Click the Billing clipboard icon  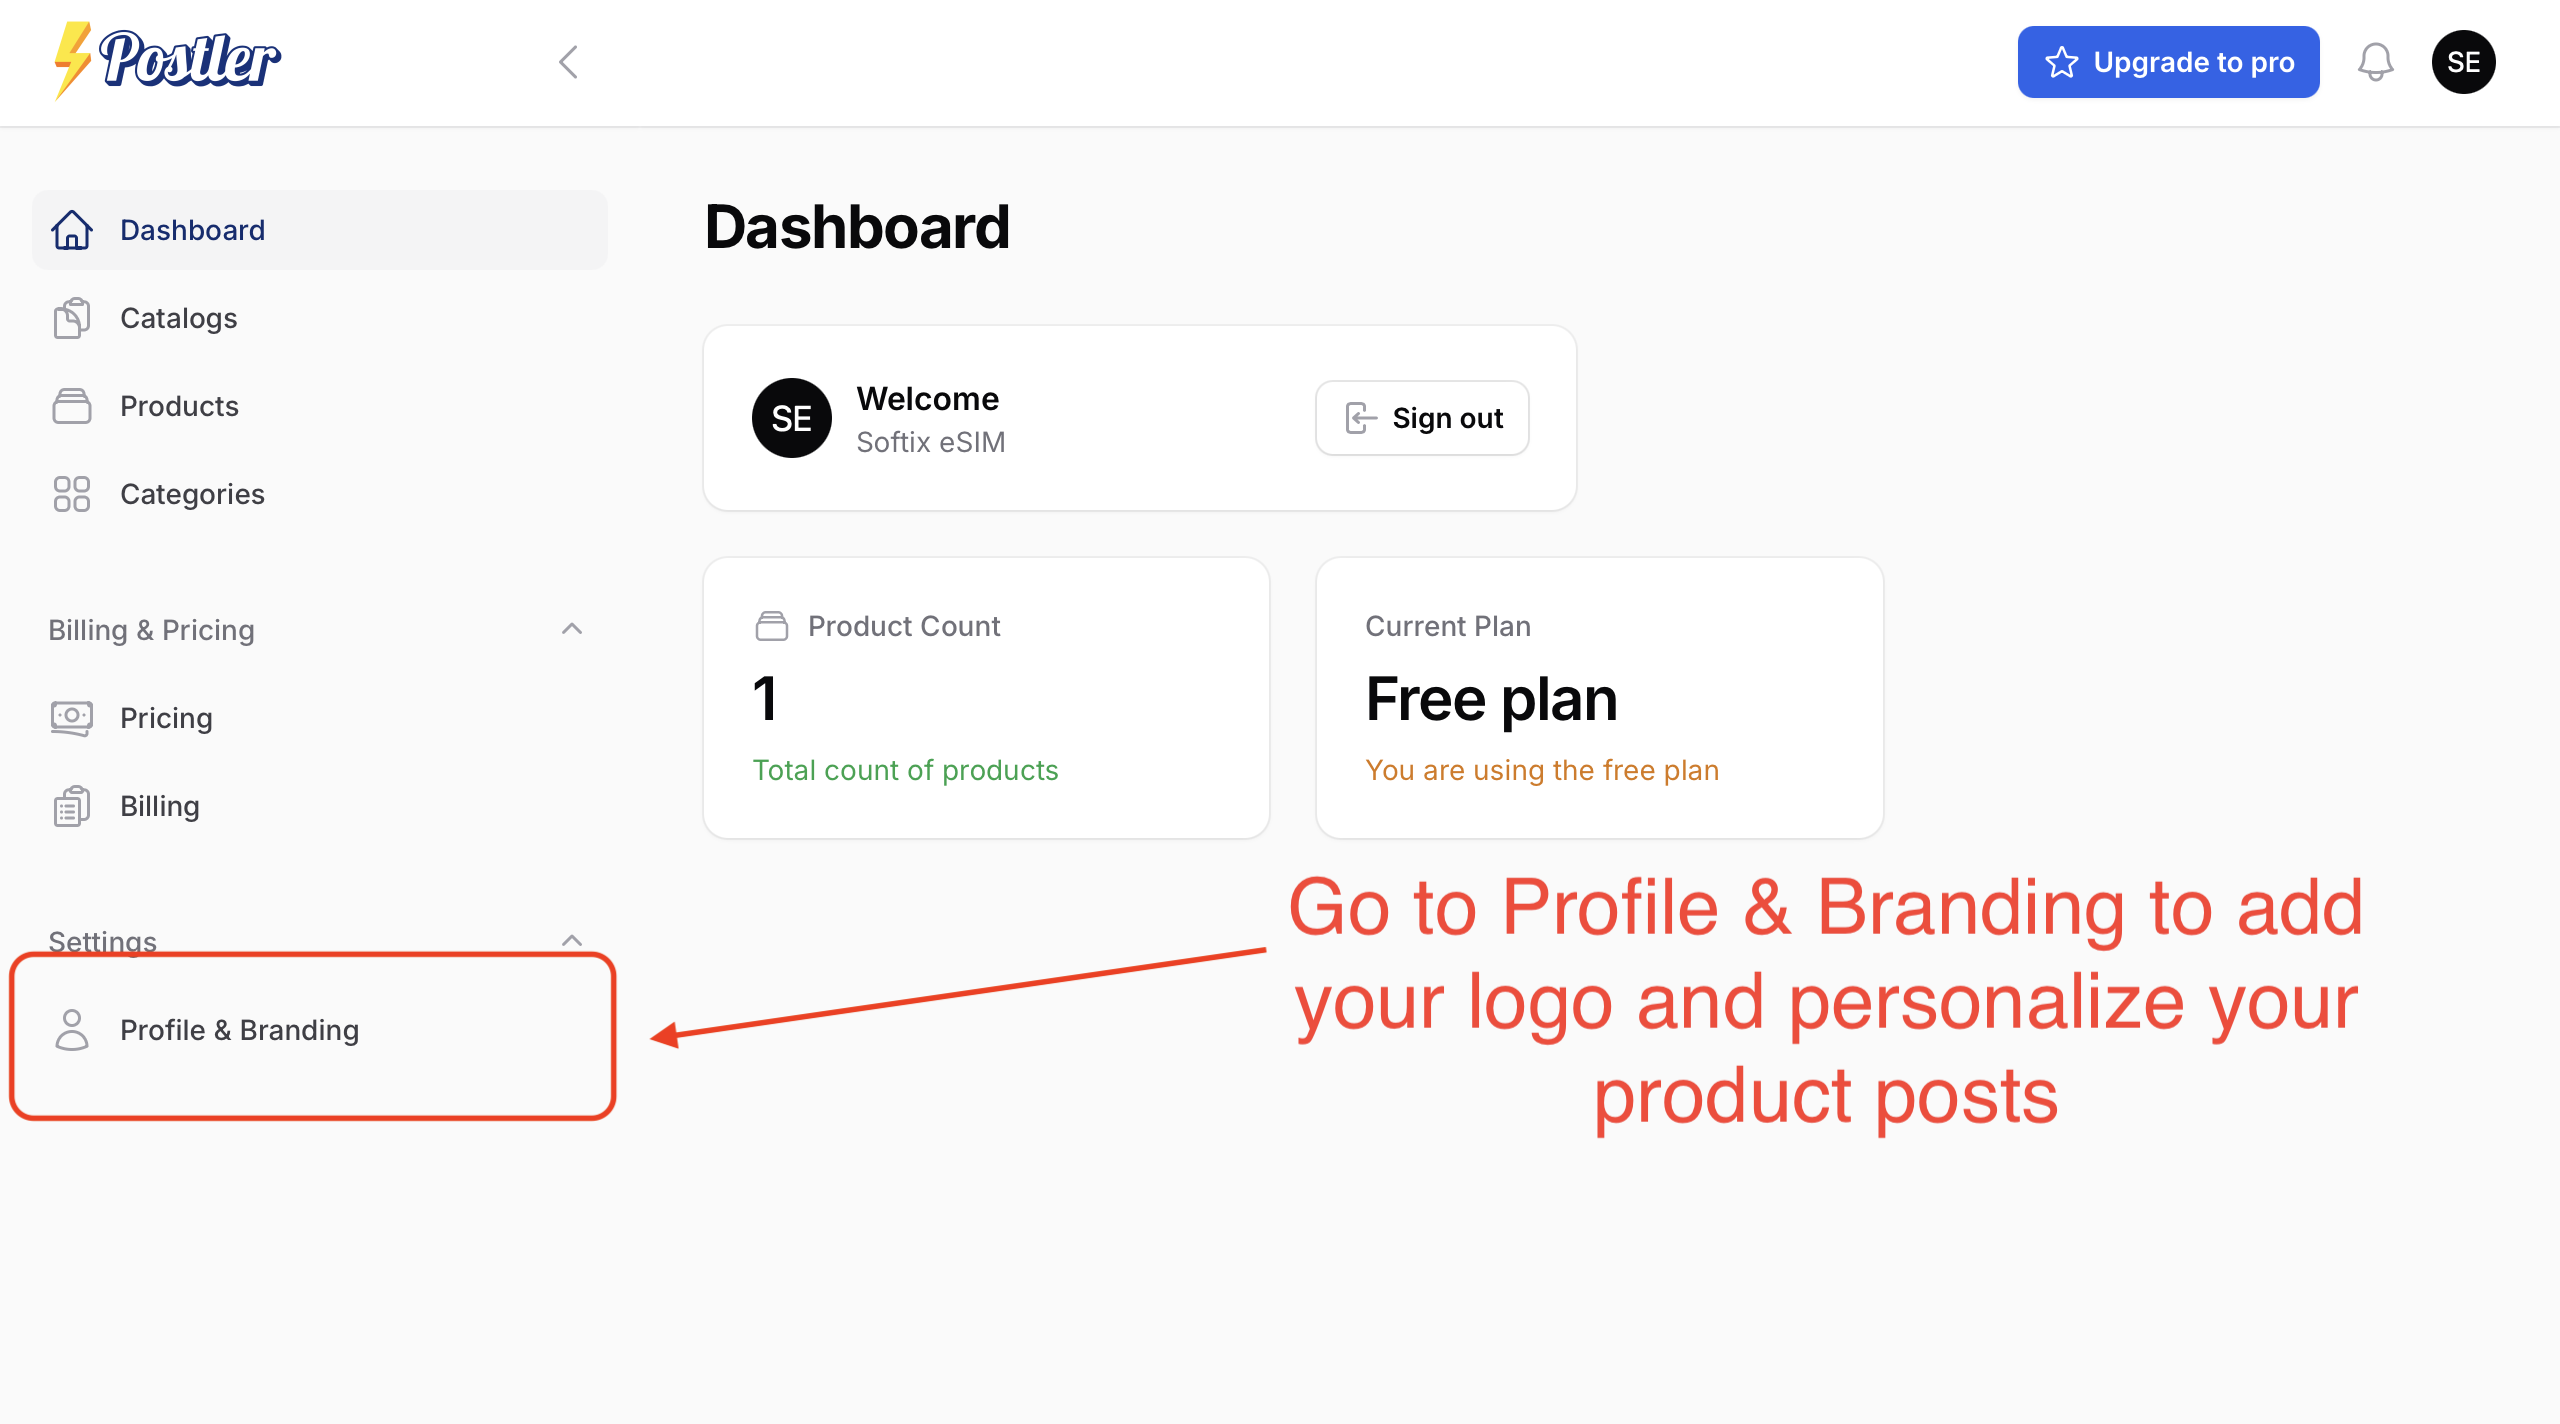[x=70, y=805]
